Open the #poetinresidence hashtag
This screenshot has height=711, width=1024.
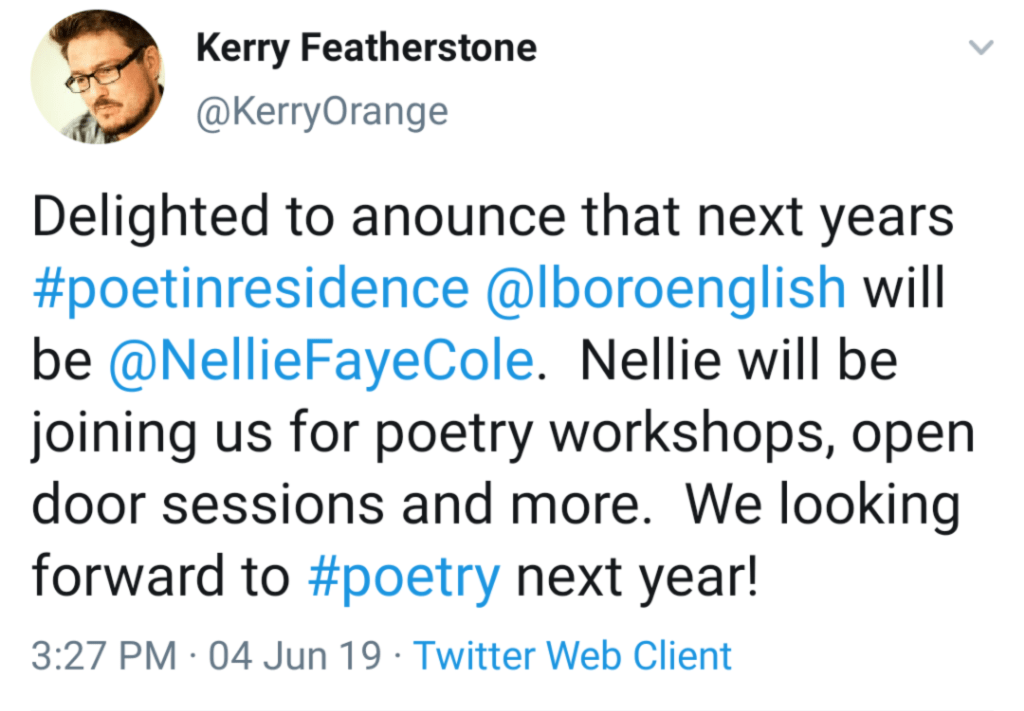click(249, 290)
